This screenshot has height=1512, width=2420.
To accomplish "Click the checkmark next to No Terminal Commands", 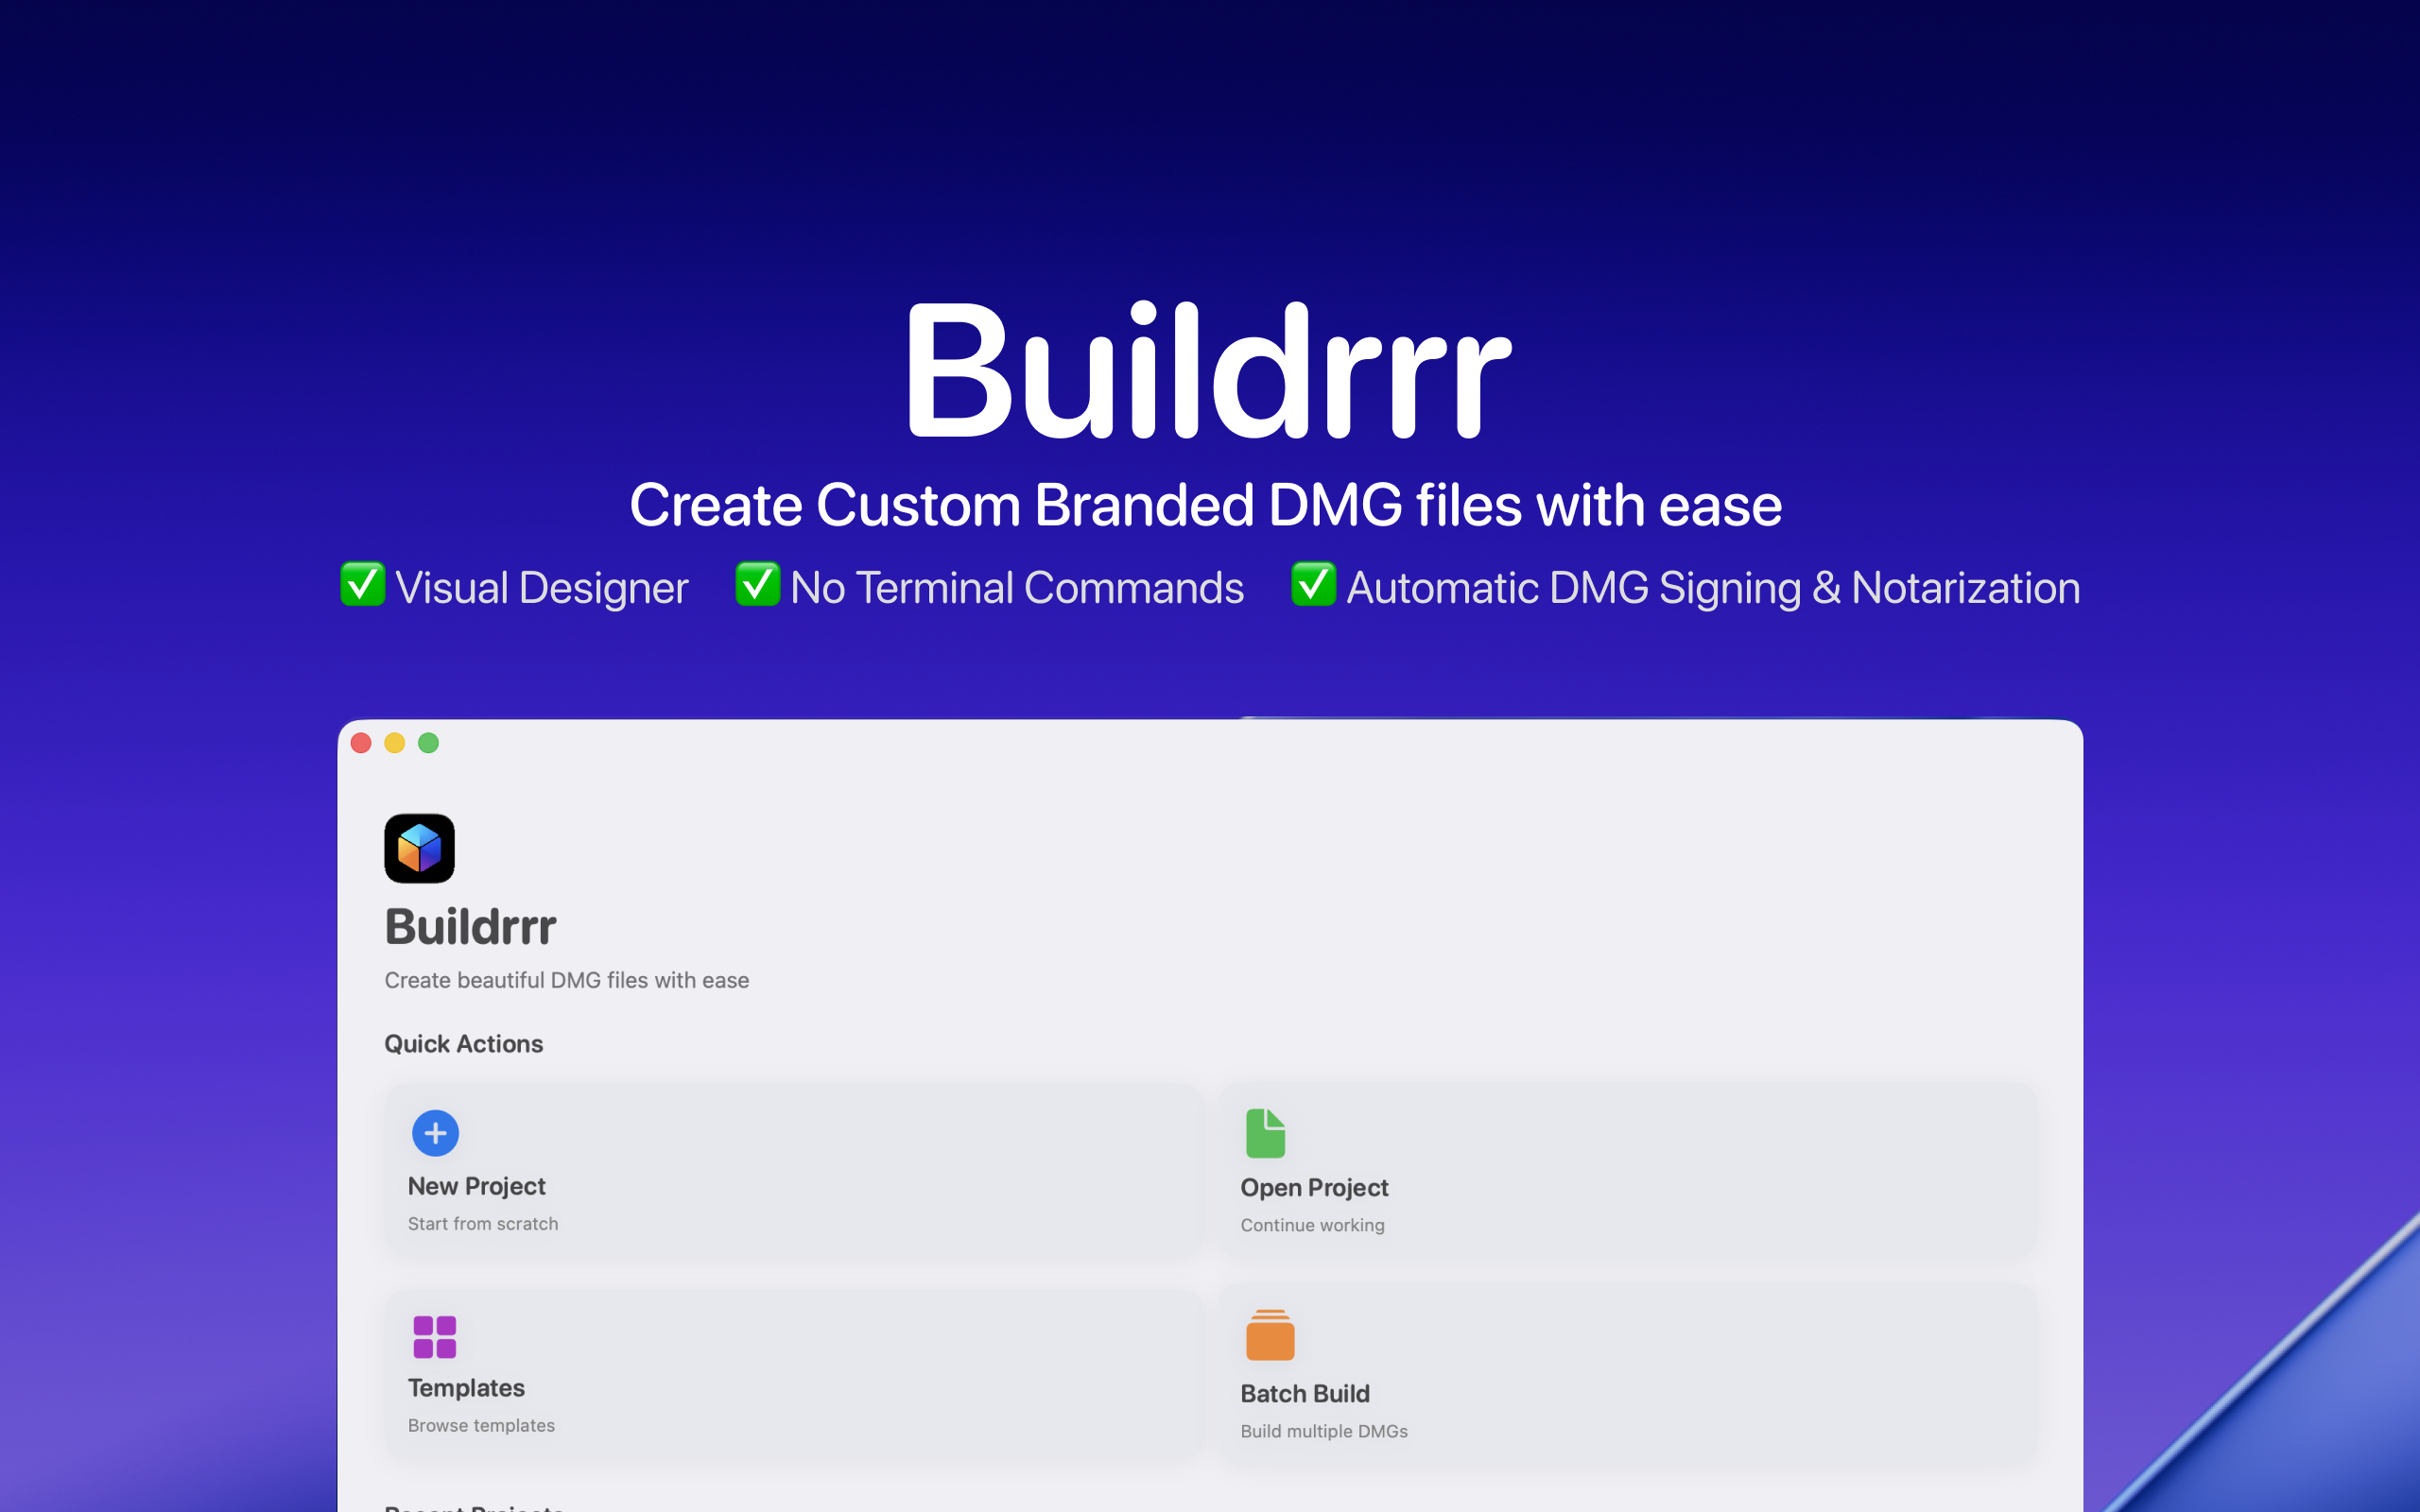I will (757, 586).
